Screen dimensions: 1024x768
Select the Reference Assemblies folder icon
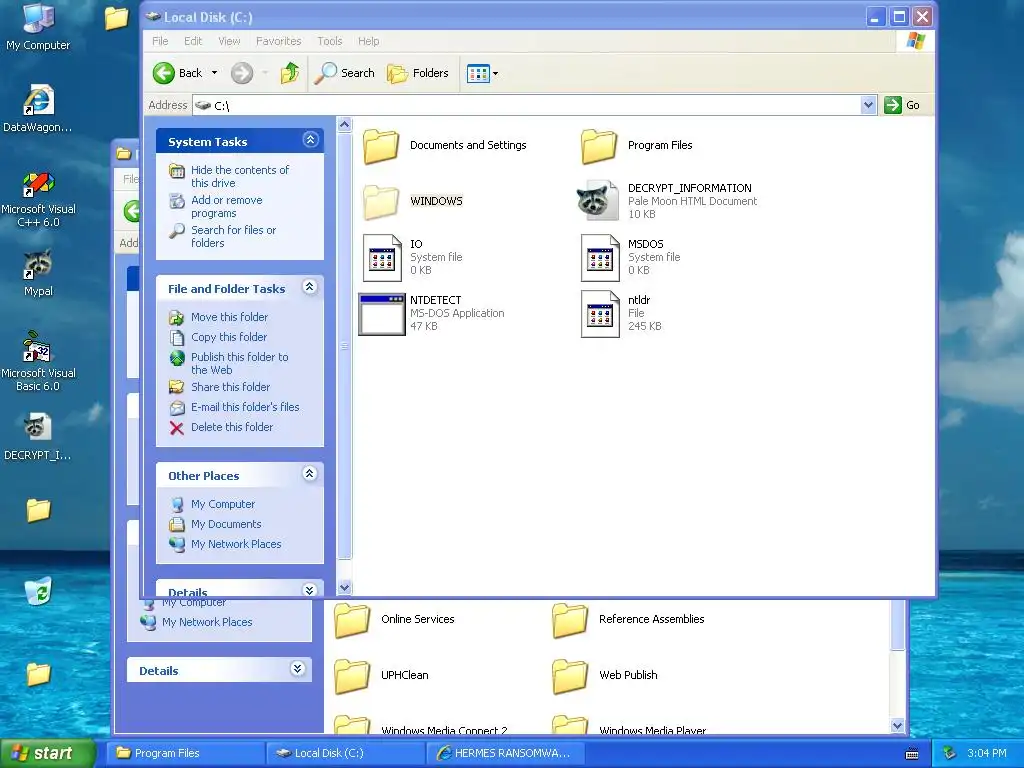point(570,620)
